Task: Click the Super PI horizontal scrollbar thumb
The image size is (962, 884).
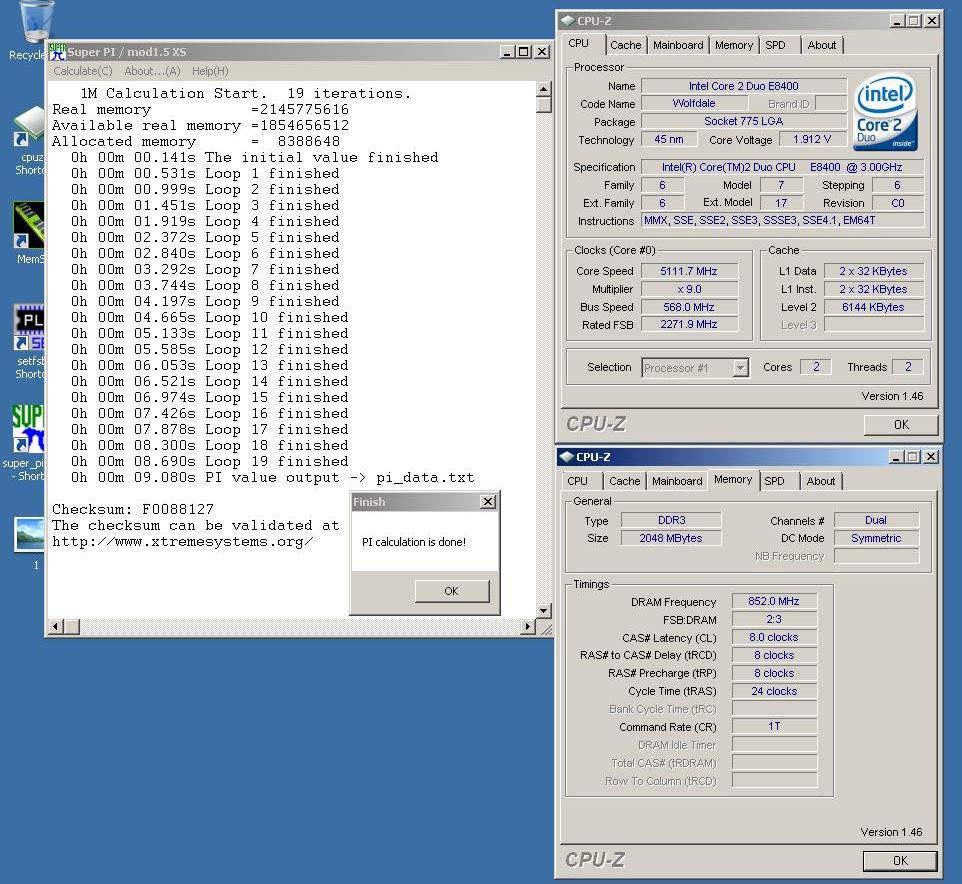Action: pyautogui.click(x=71, y=626)
